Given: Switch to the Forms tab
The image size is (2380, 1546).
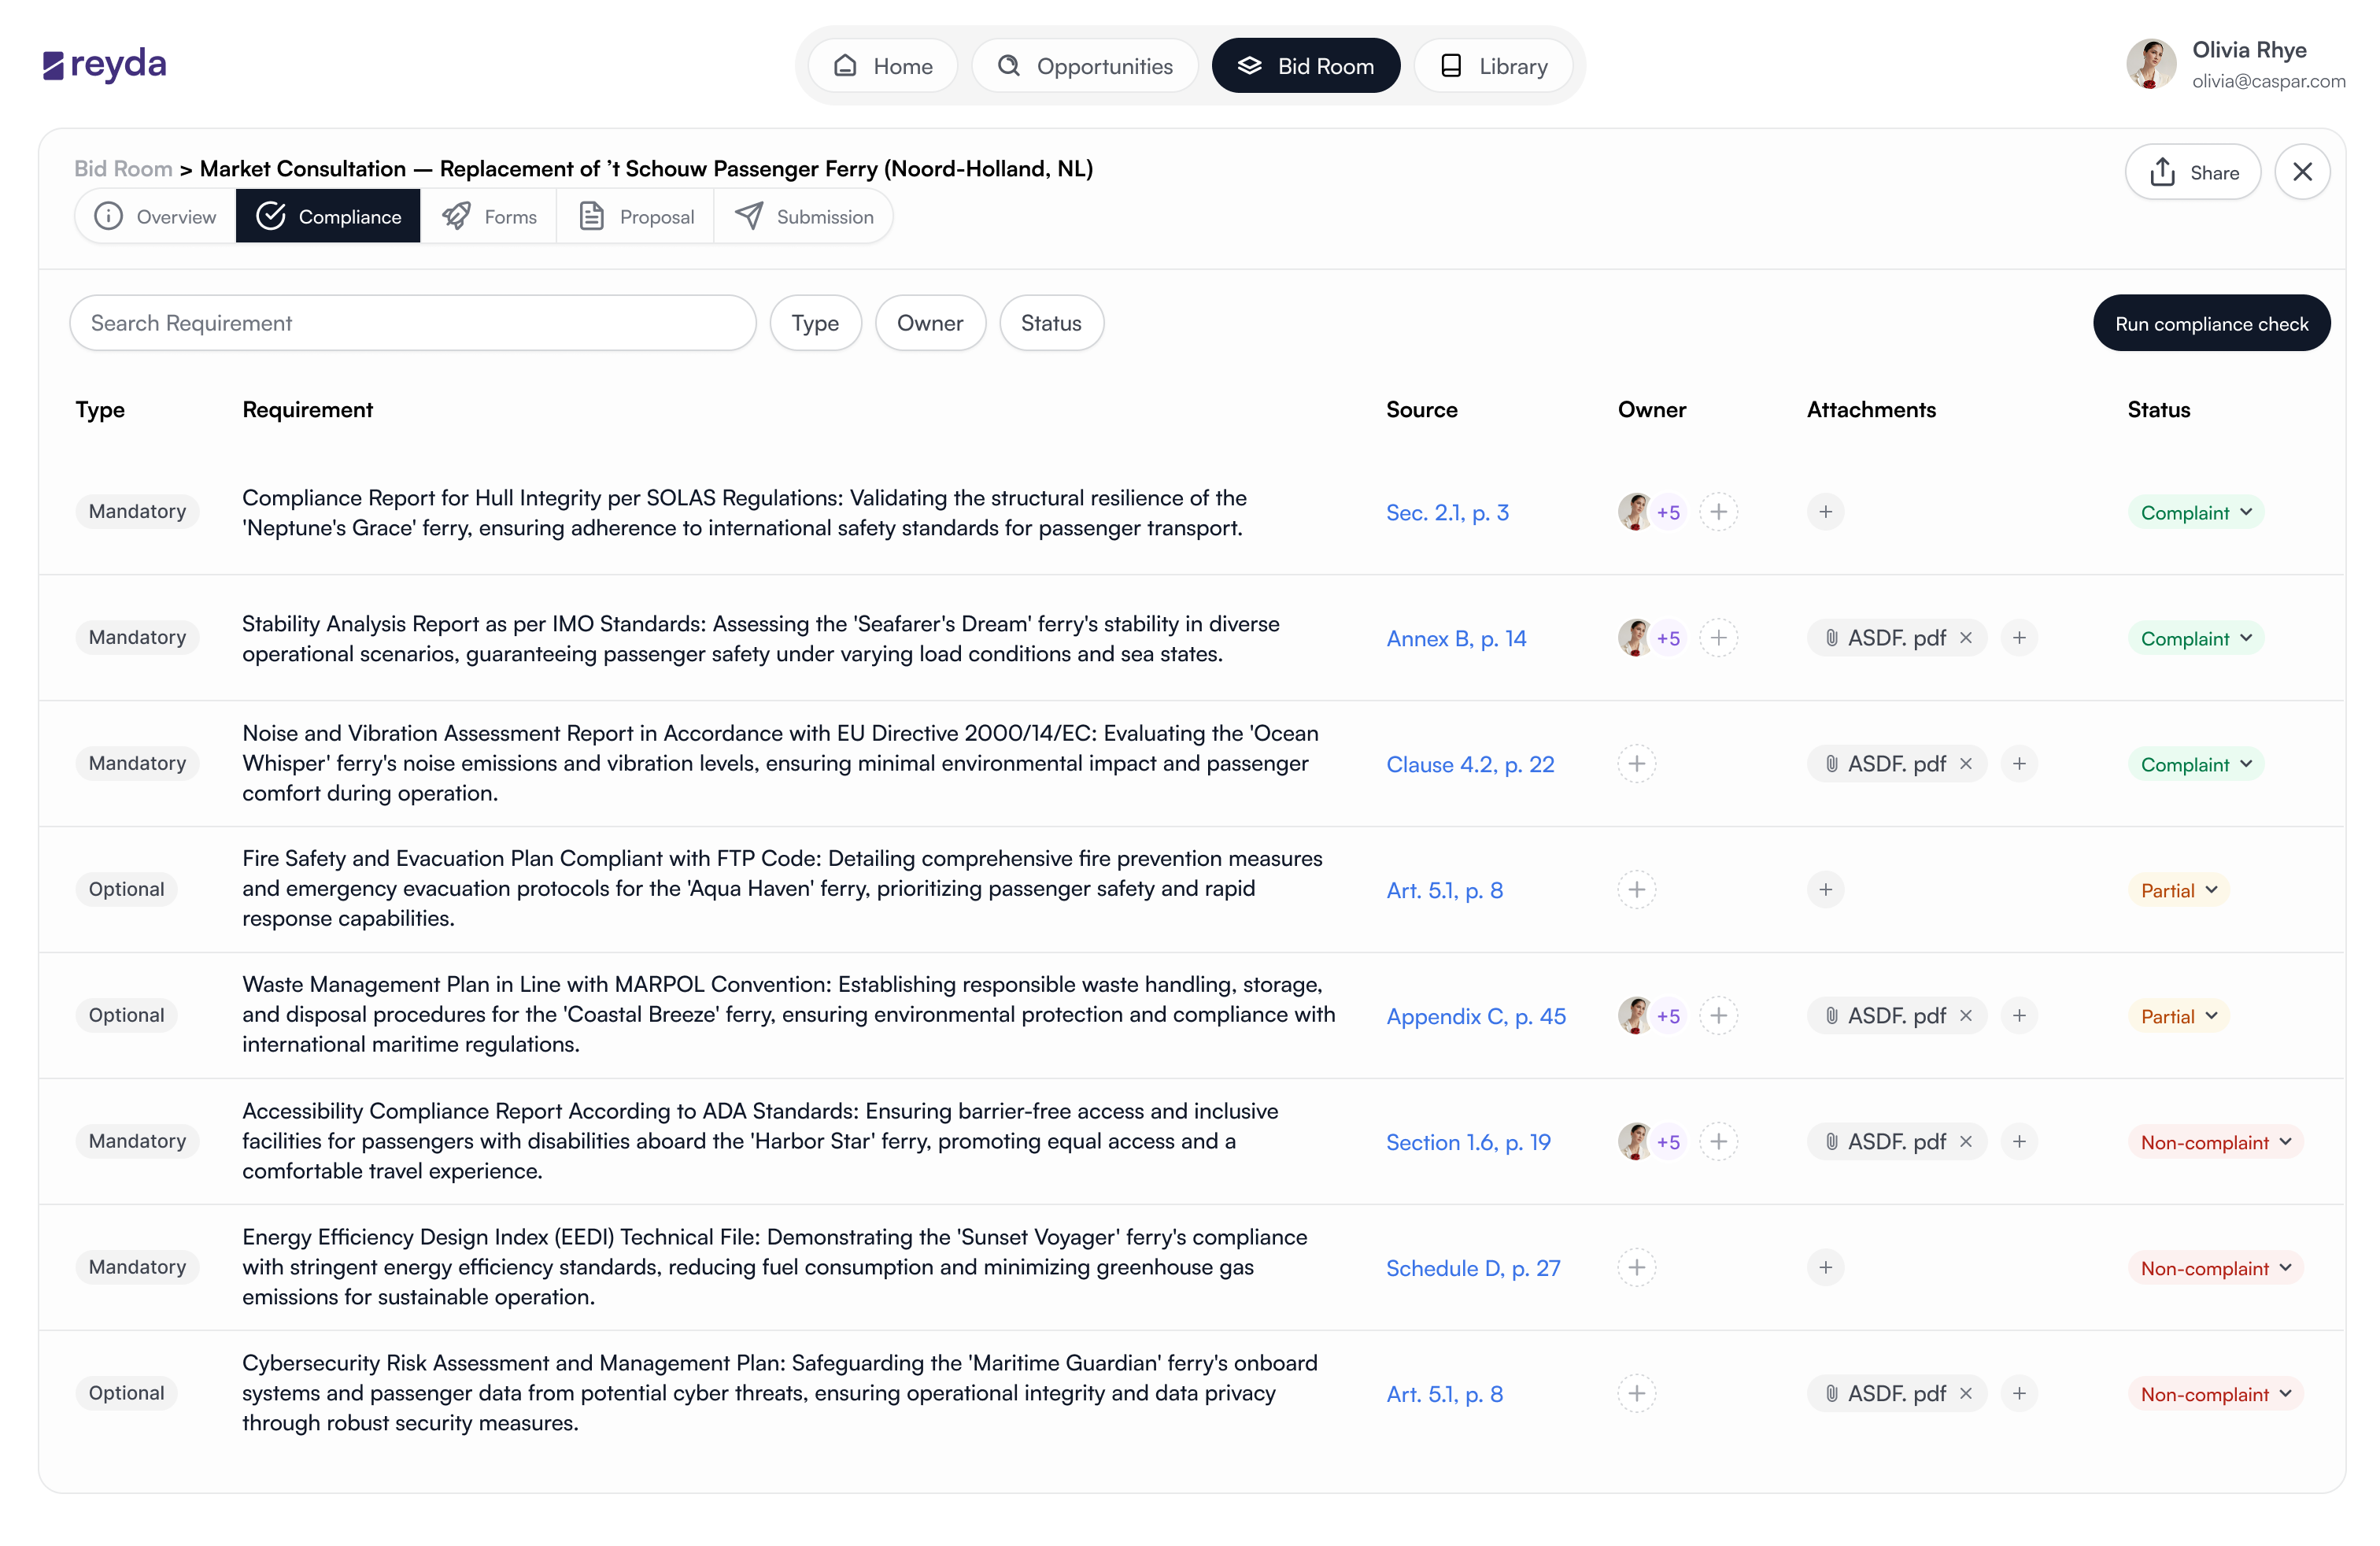Looking at the screenshot, I should (489, 217).
